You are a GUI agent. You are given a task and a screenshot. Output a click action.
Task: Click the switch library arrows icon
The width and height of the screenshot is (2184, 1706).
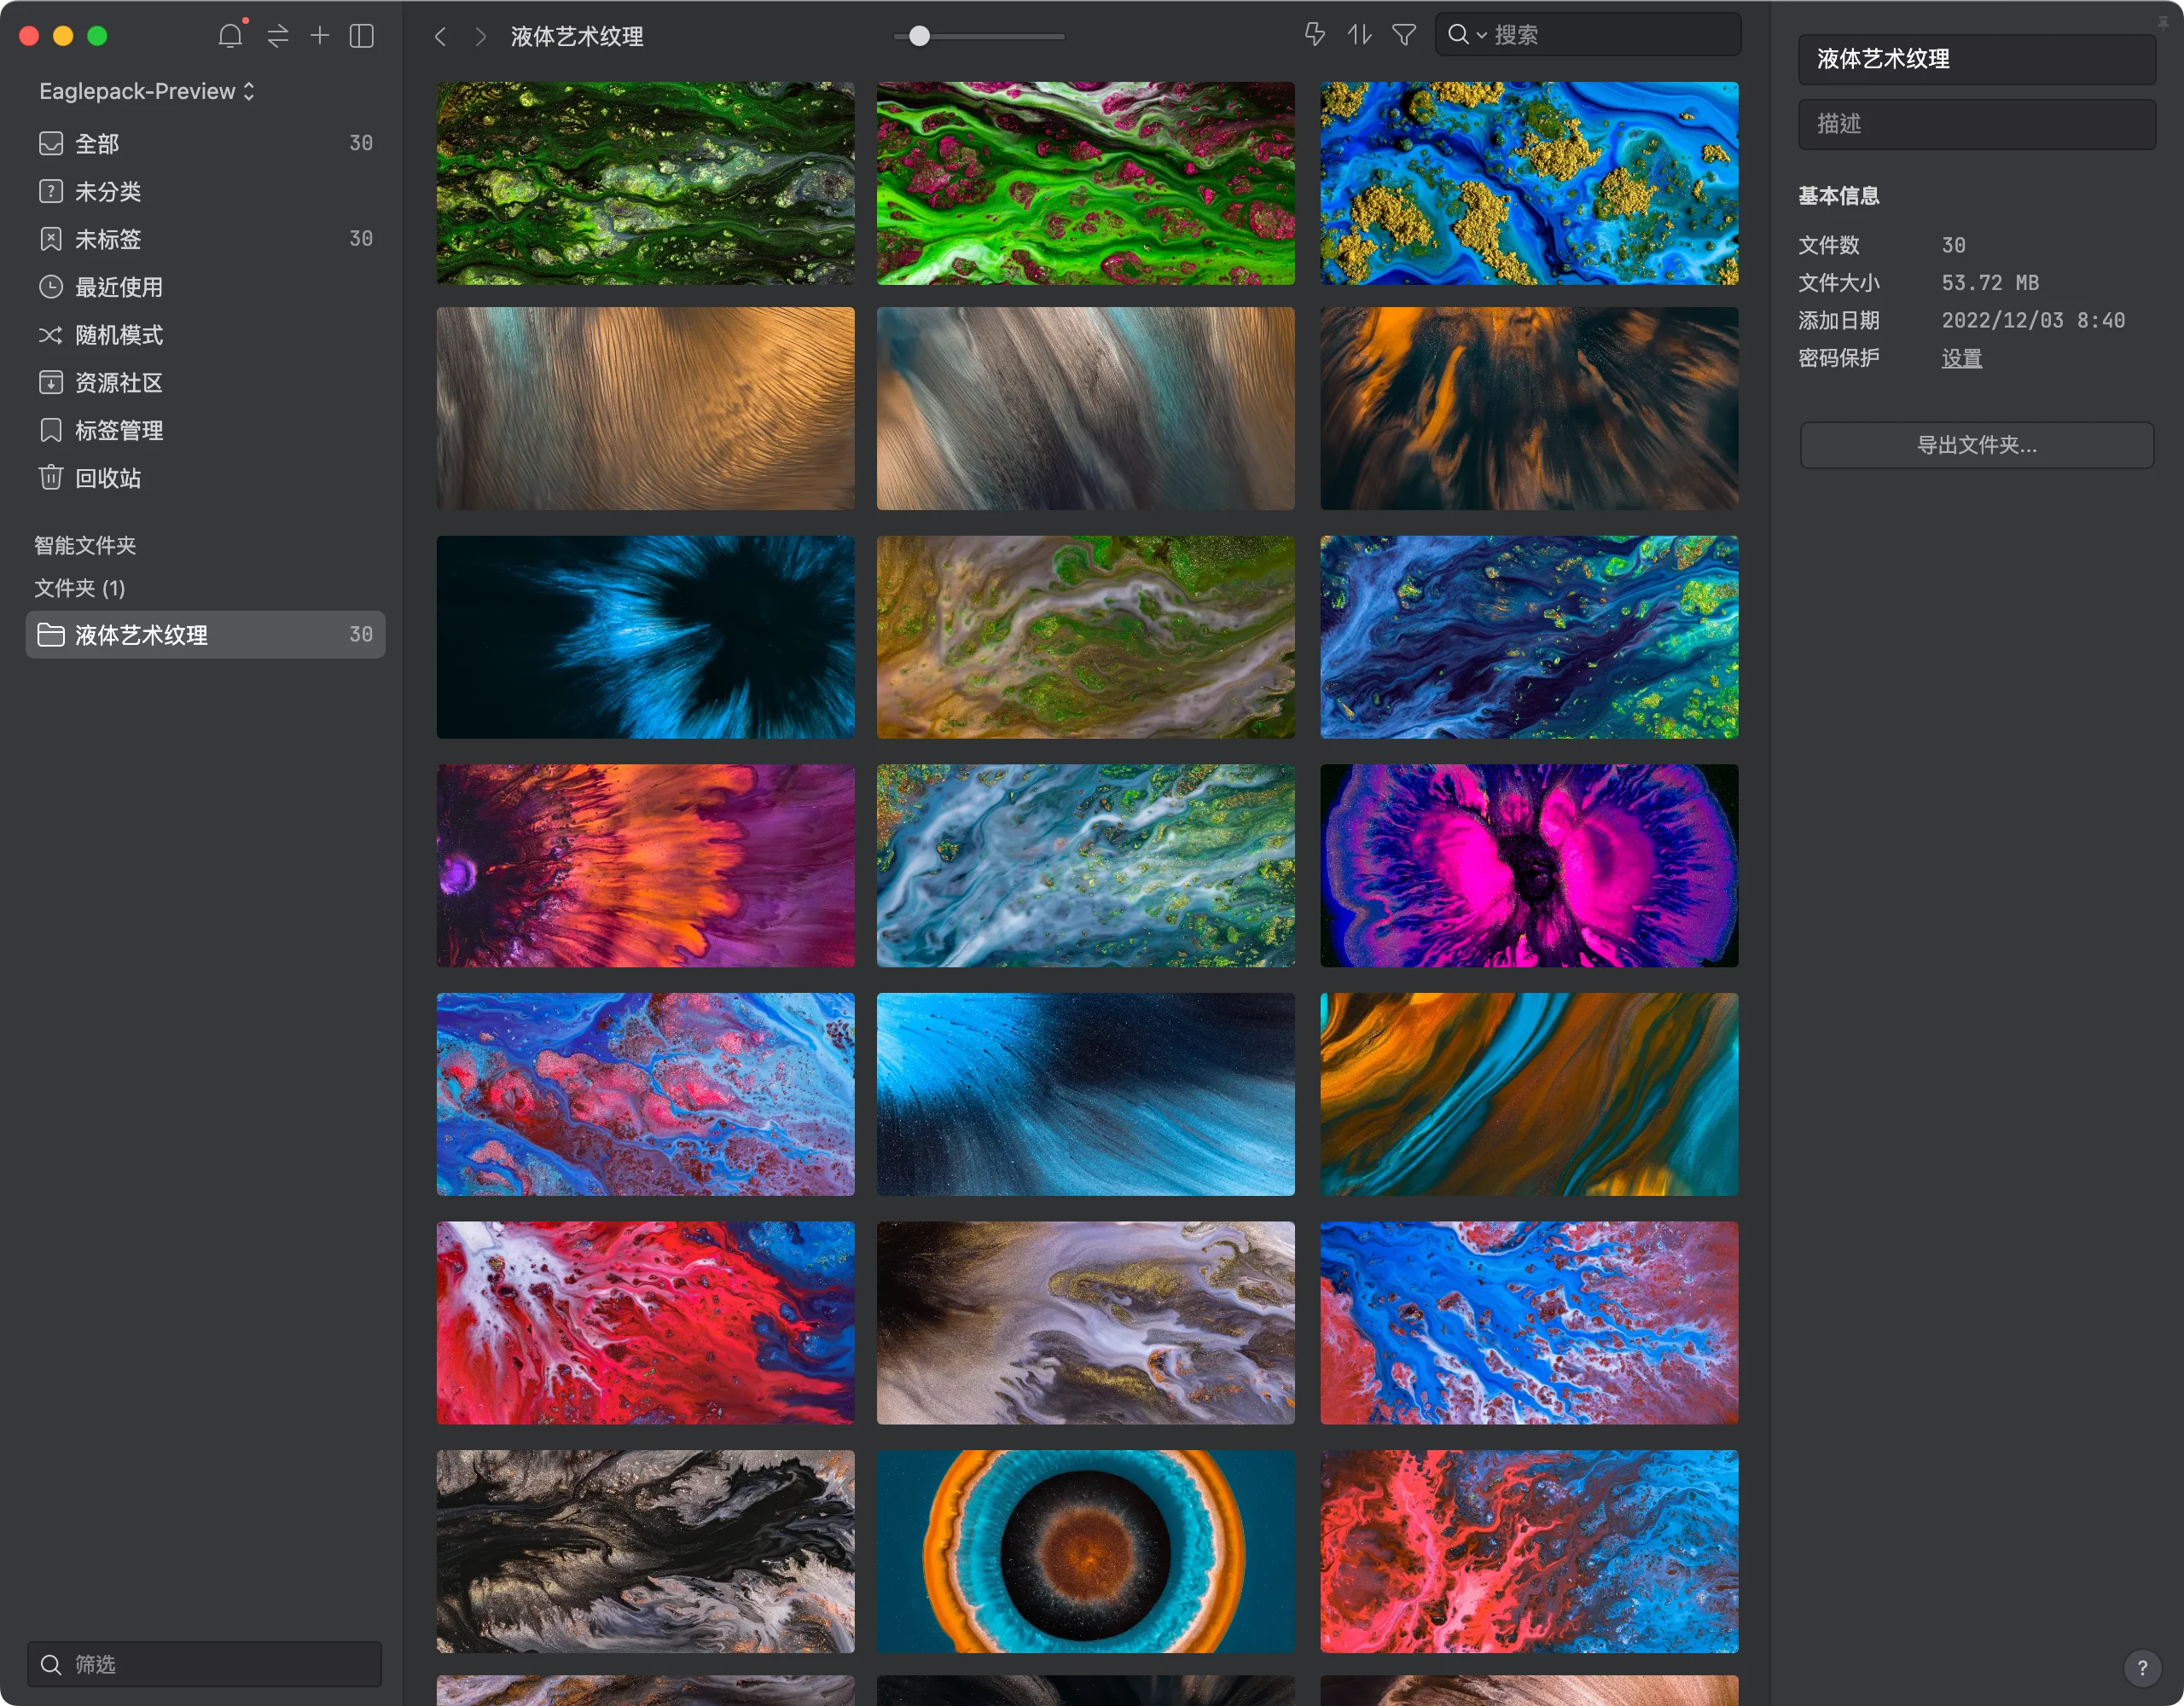pyautogui.click(x=278, y=36)
